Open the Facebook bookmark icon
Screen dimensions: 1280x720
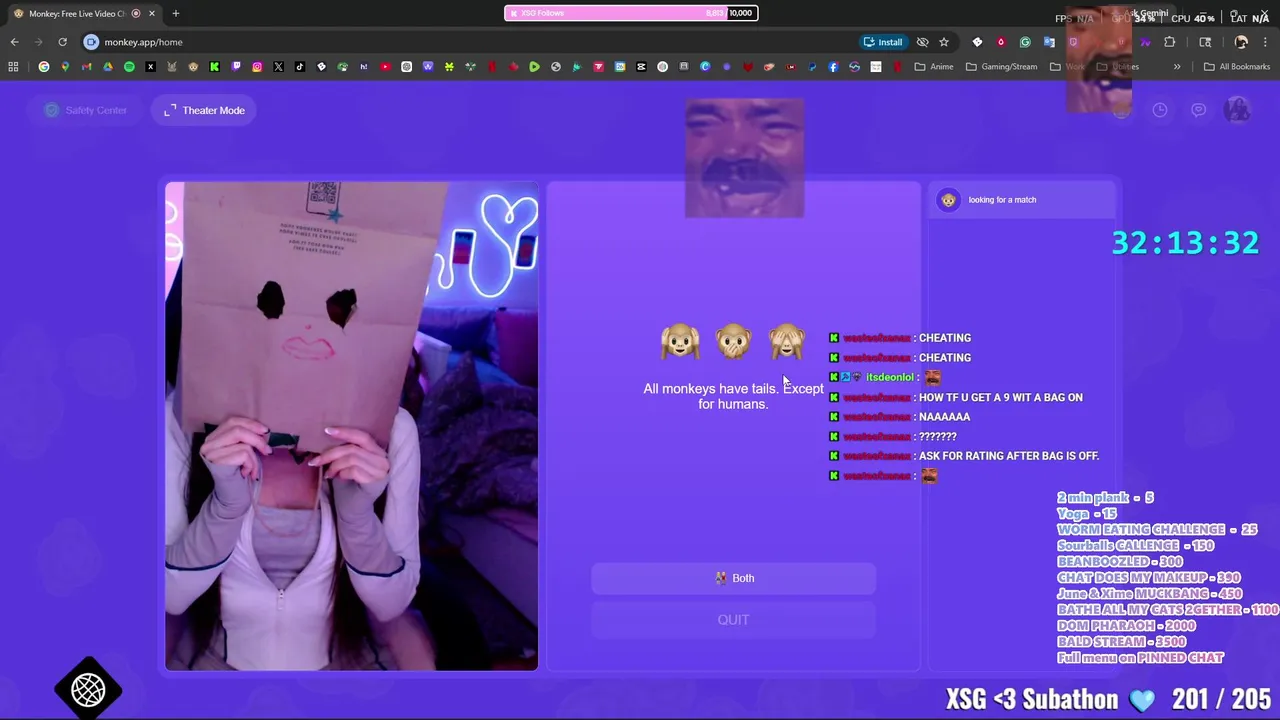pos(833,67)
